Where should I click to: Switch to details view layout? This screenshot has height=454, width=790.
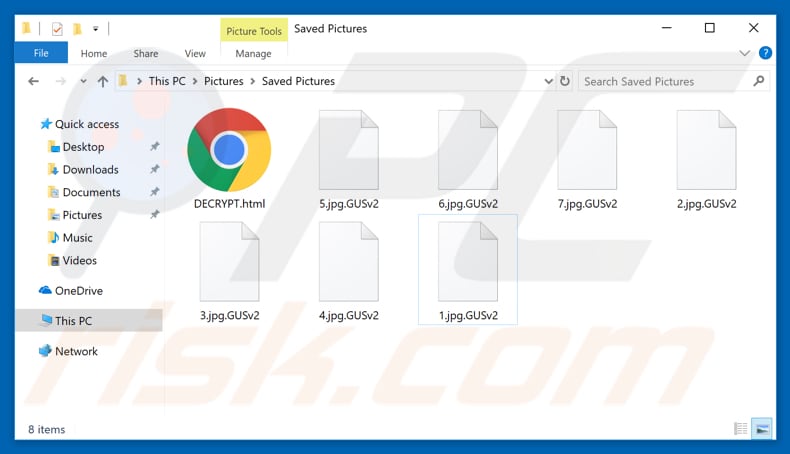(741, 429)
